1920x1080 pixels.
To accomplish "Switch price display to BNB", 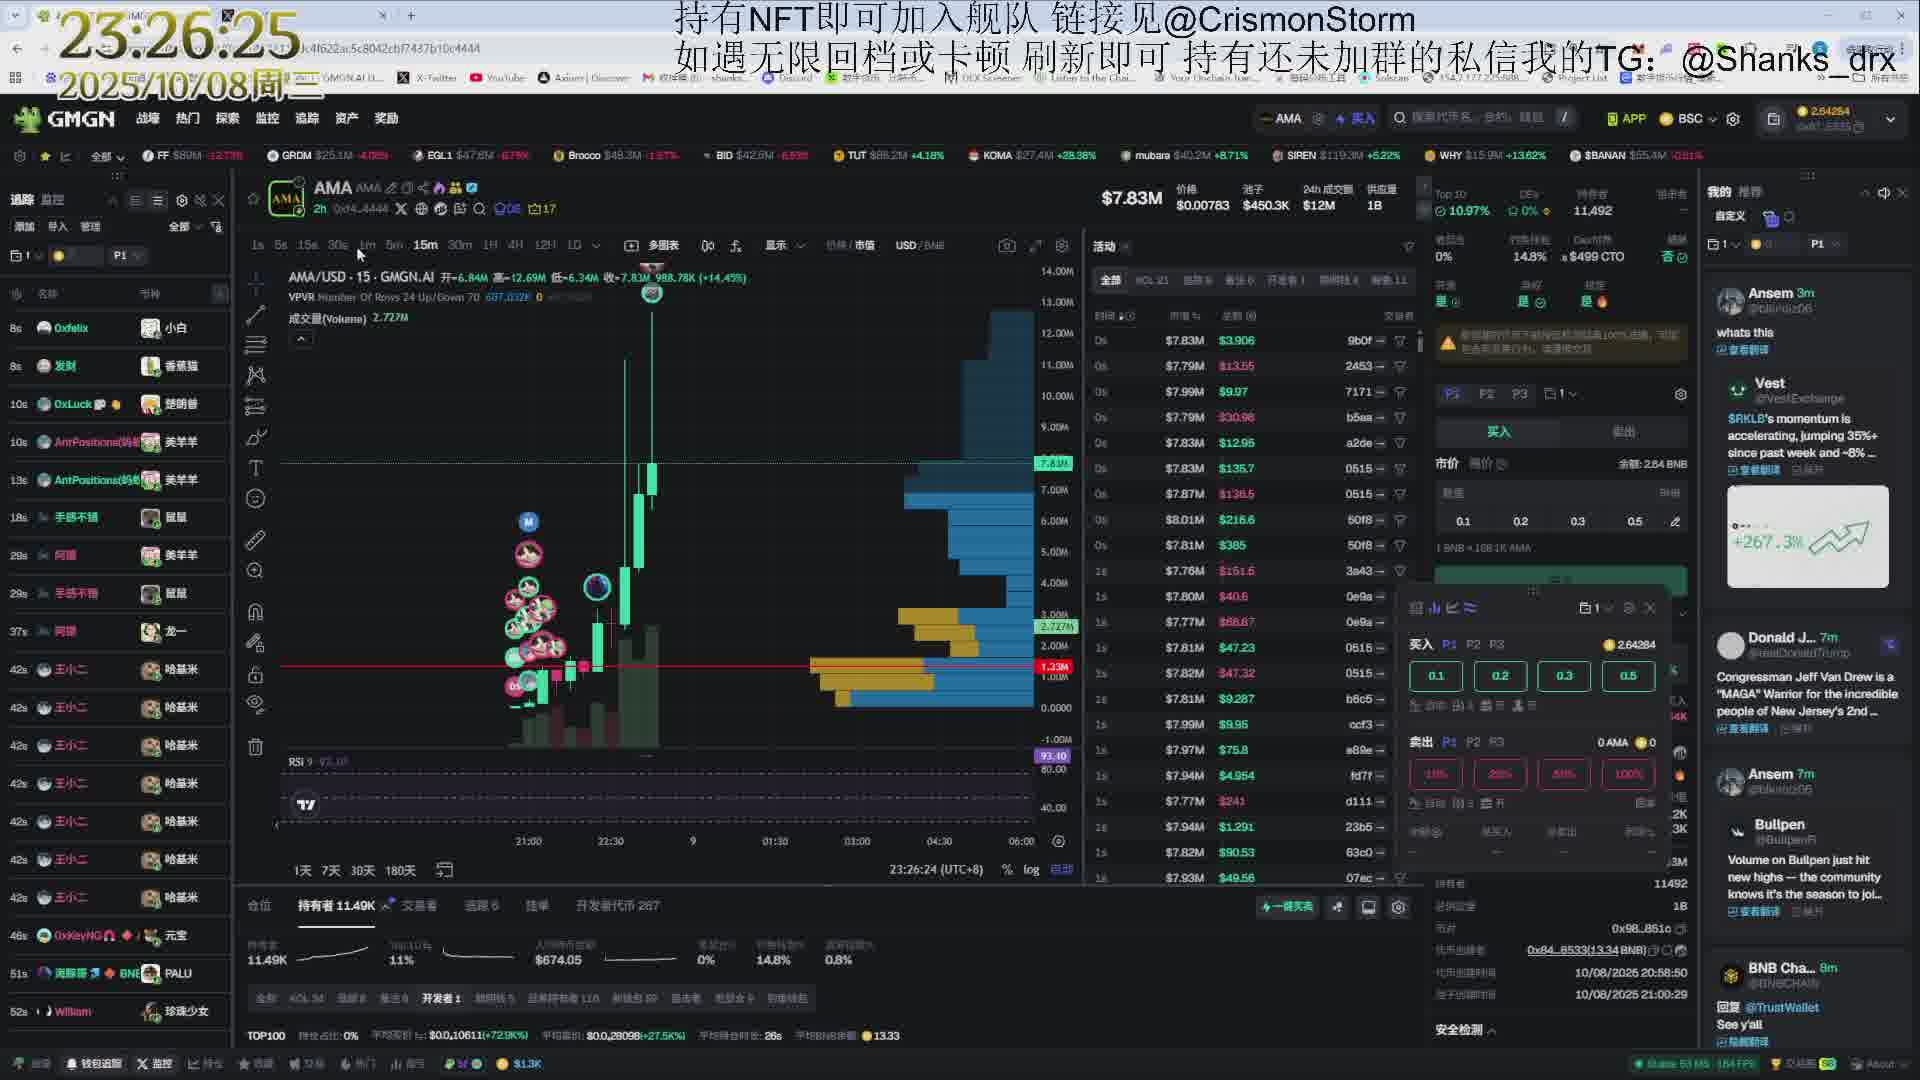I will (935, 245).
